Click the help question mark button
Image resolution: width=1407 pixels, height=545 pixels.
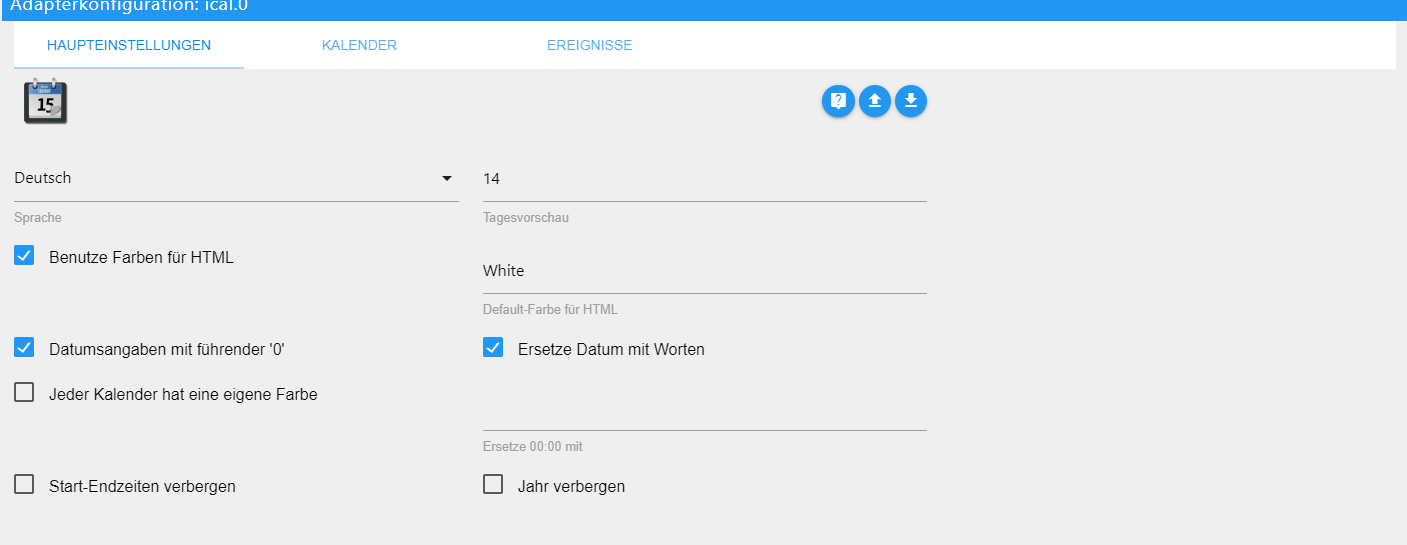point(838,101)
